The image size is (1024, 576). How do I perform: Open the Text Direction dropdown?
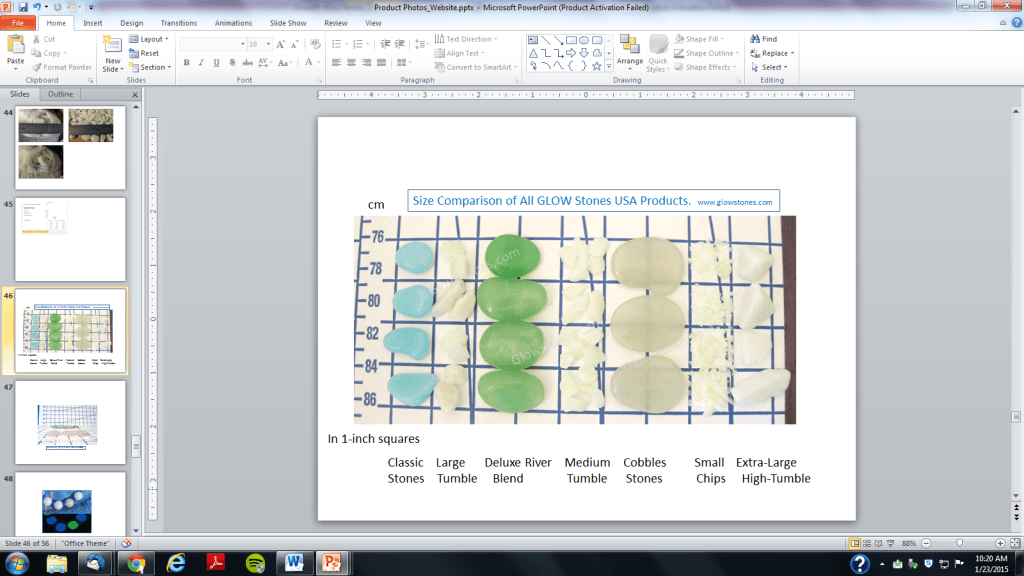466,39
